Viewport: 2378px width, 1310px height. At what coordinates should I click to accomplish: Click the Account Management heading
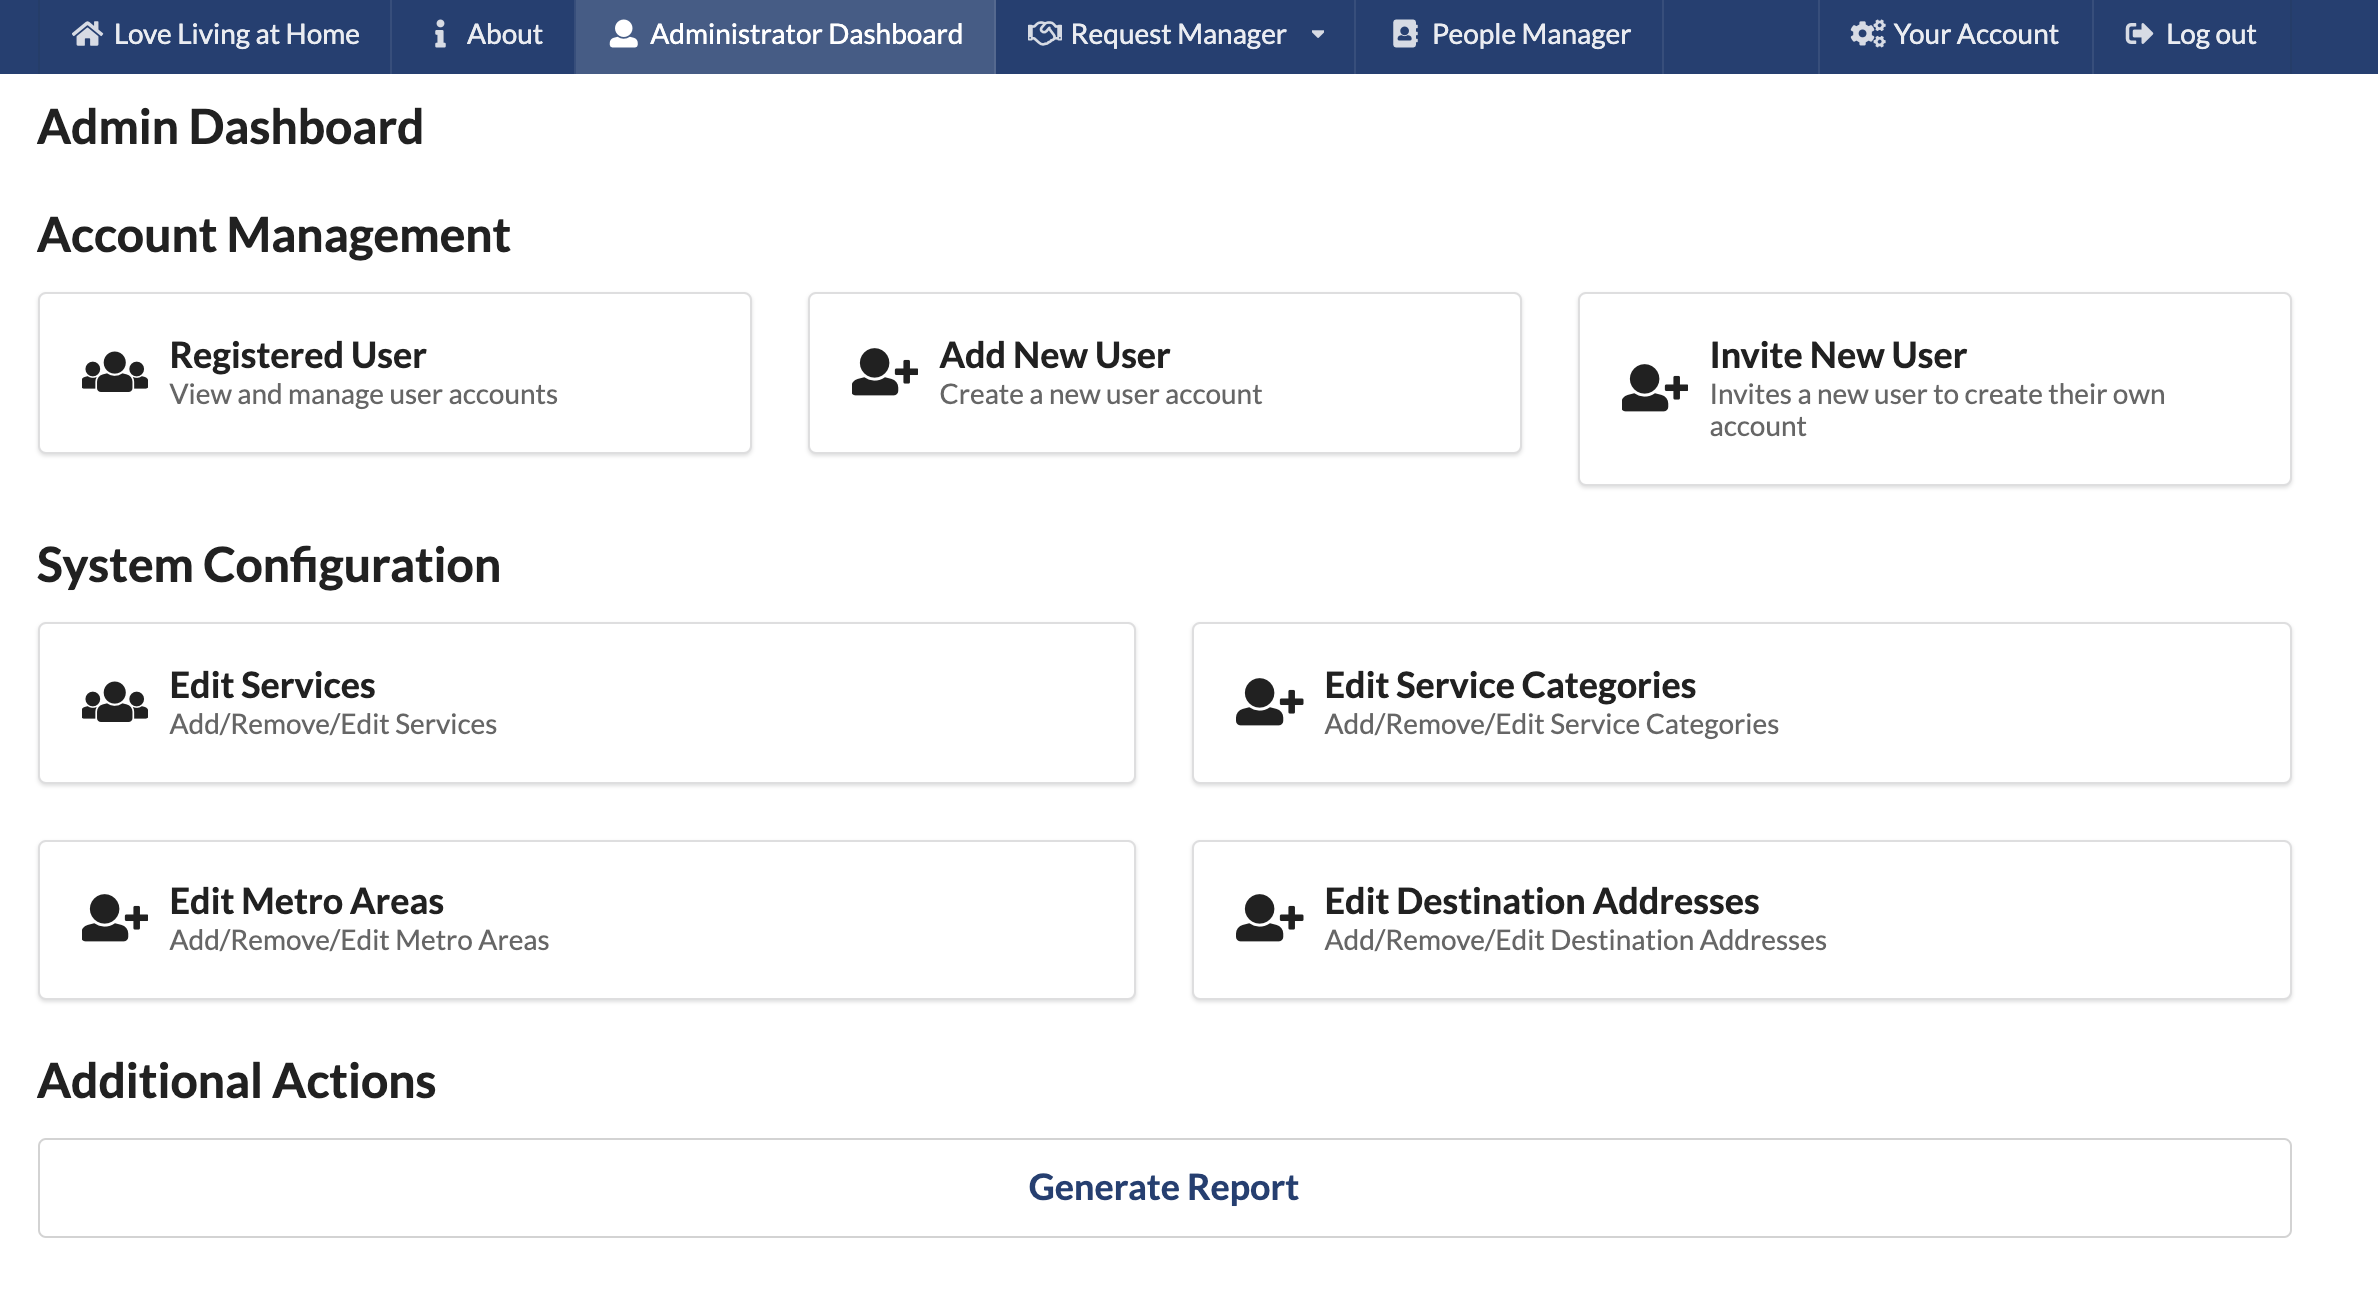click(x=274, y=236)
